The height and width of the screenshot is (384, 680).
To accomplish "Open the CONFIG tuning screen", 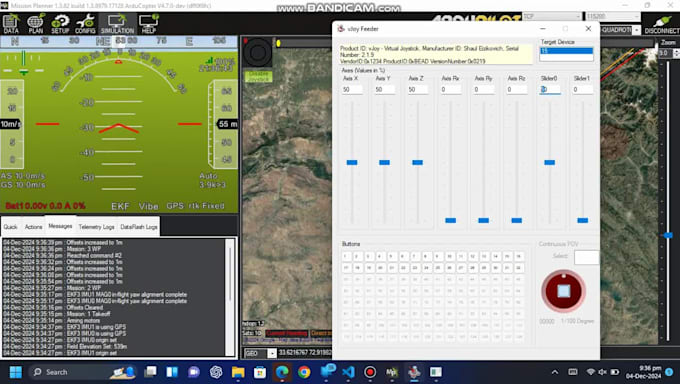I will click(x=85, y=23).
